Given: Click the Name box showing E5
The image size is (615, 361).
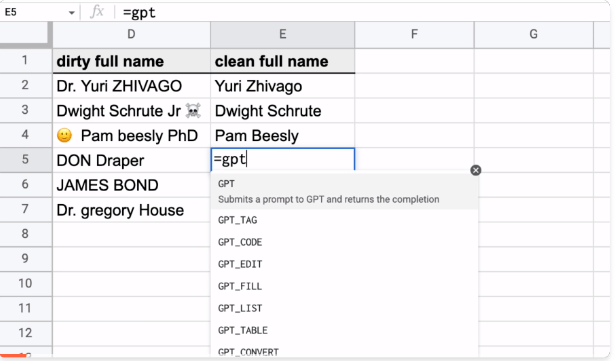Looking at the screenshot, I should coord(35,13).
